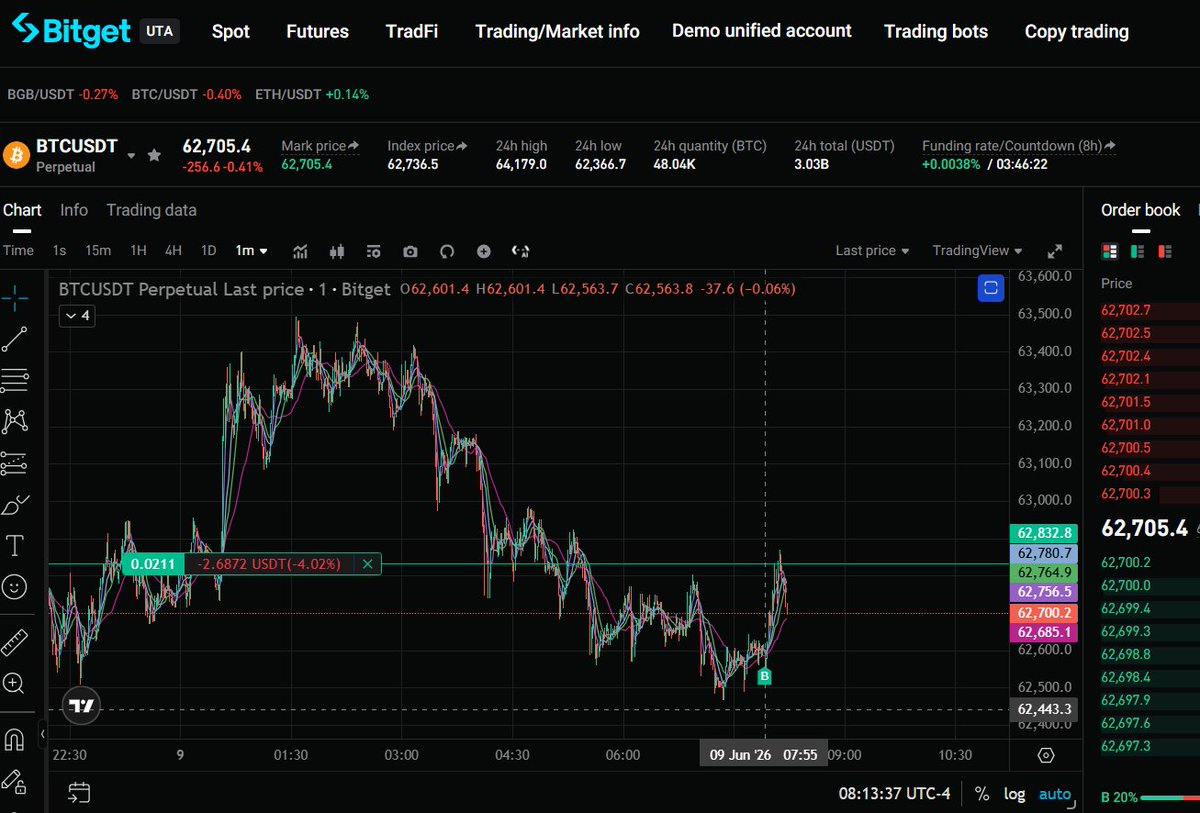Select the trend line drawing tool
The width and height of the screenshot is (1200, 813).
click(15, 338)
